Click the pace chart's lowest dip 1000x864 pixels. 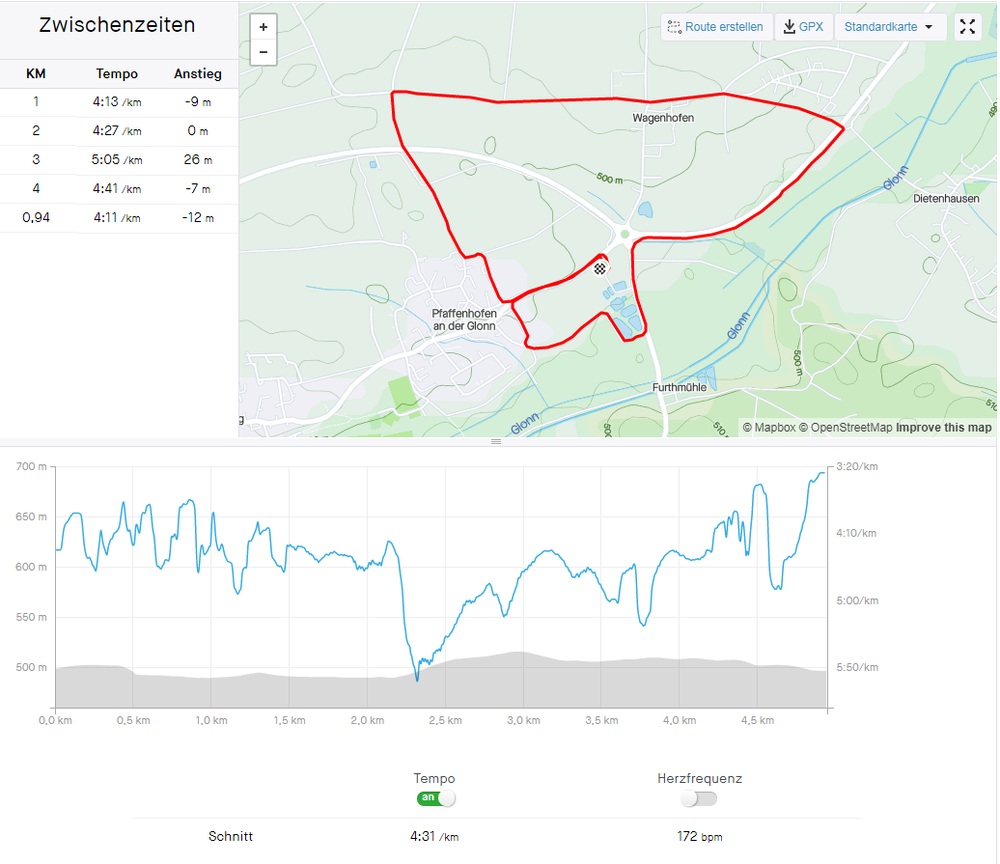pyautogui.click(x=417, y=679)
